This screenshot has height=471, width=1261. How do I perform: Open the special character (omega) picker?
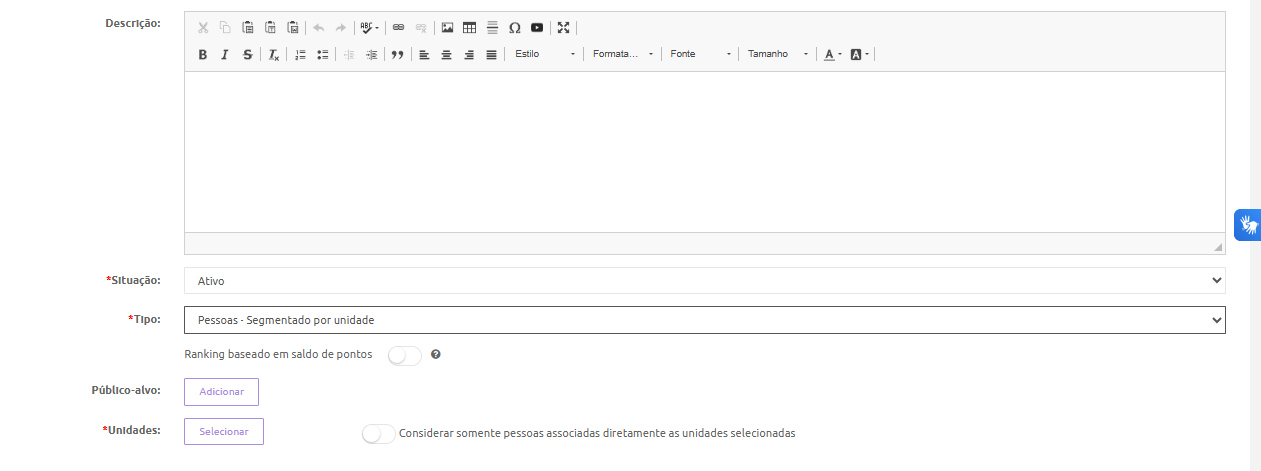514,28
